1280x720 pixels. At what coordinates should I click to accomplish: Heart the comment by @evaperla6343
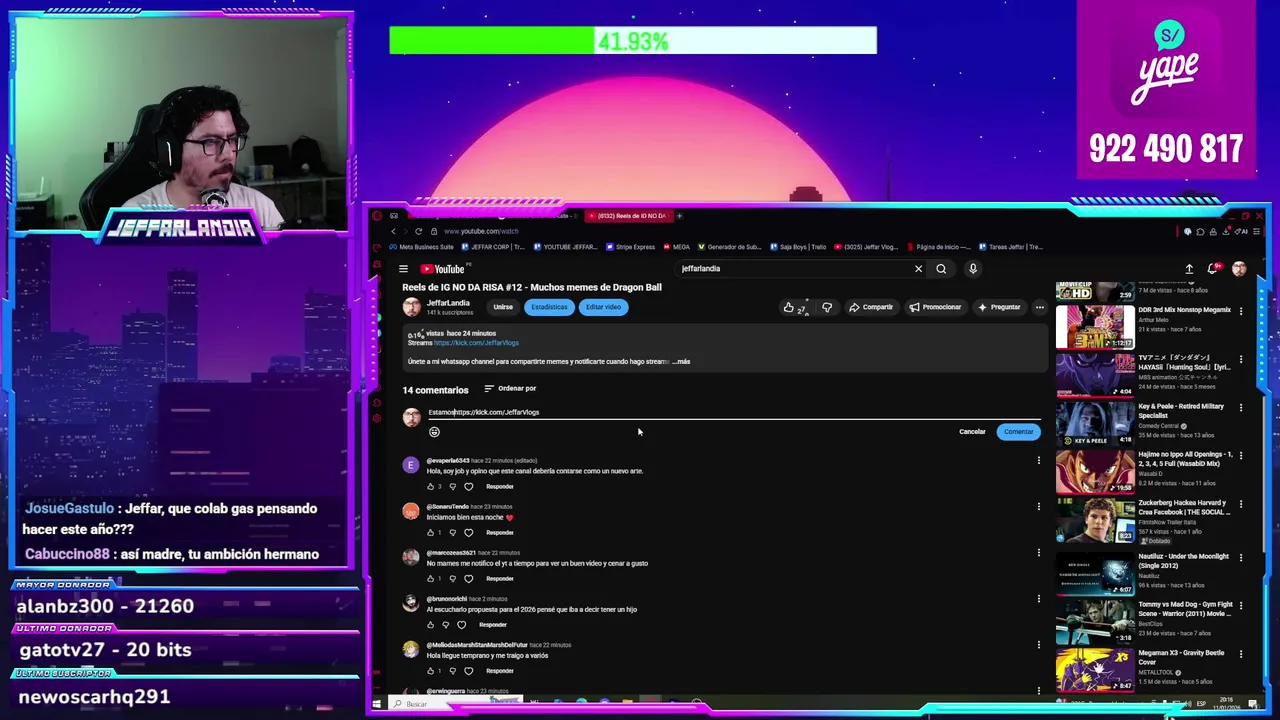coord(468,487)
